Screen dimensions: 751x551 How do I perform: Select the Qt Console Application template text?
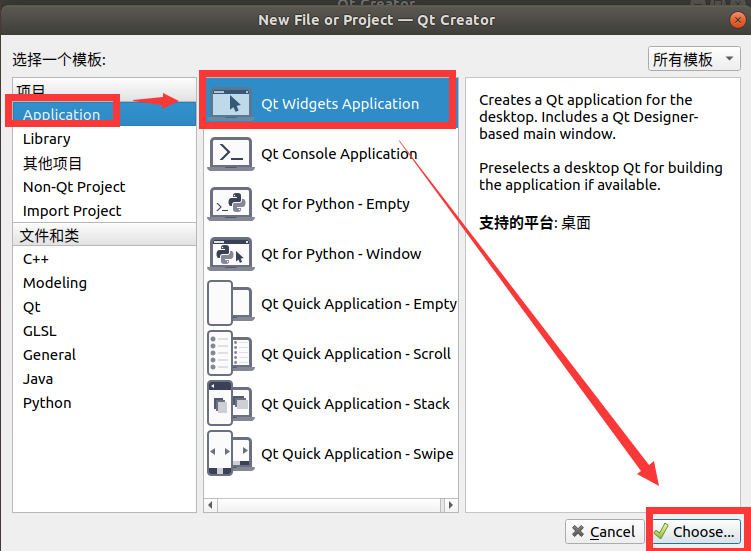[x=339, y=154]
